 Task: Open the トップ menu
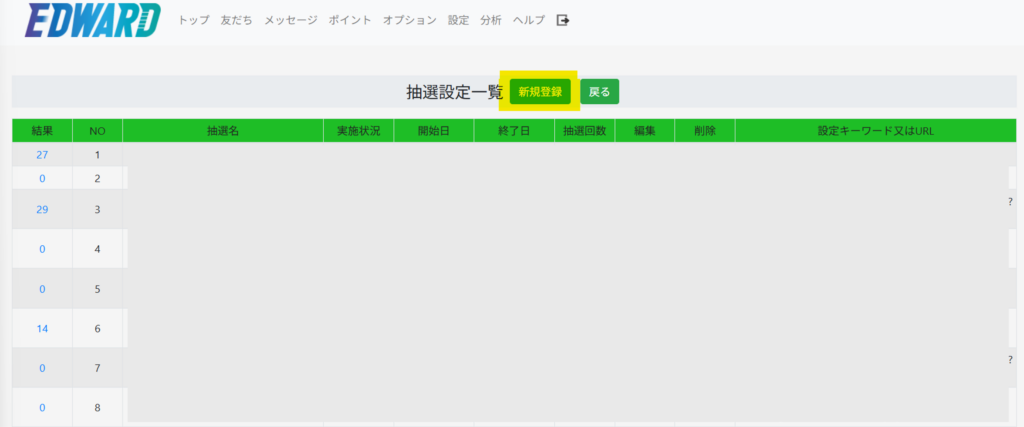194,20
